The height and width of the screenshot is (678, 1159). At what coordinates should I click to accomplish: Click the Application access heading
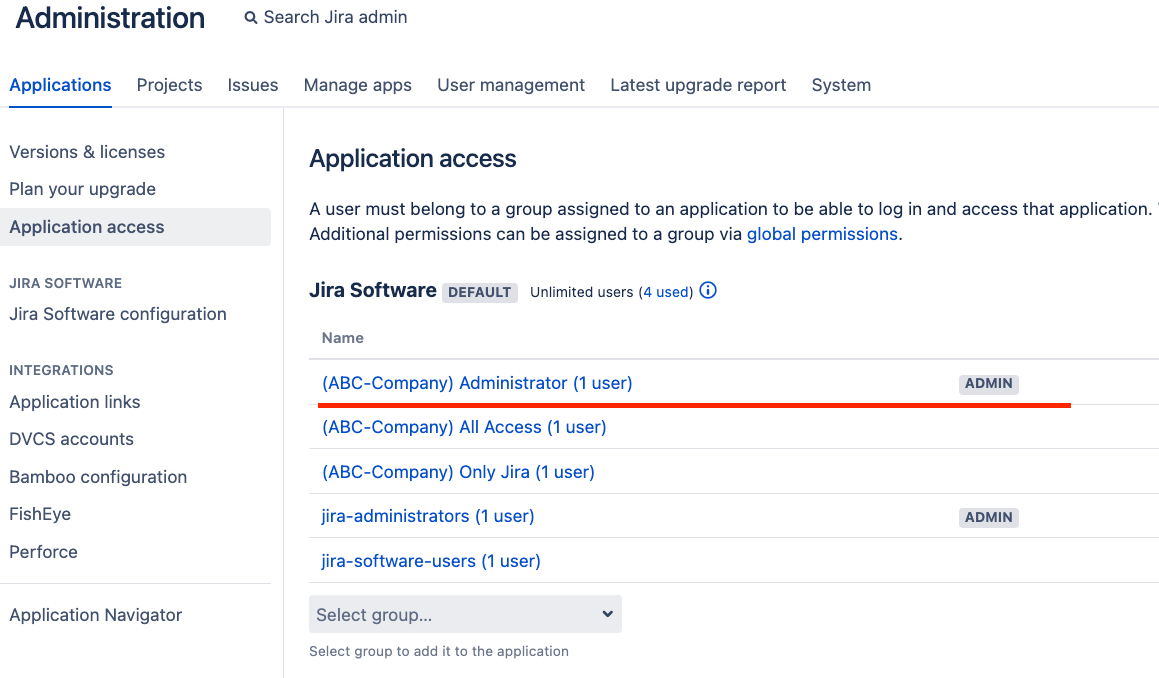click(x=413, y=158)
